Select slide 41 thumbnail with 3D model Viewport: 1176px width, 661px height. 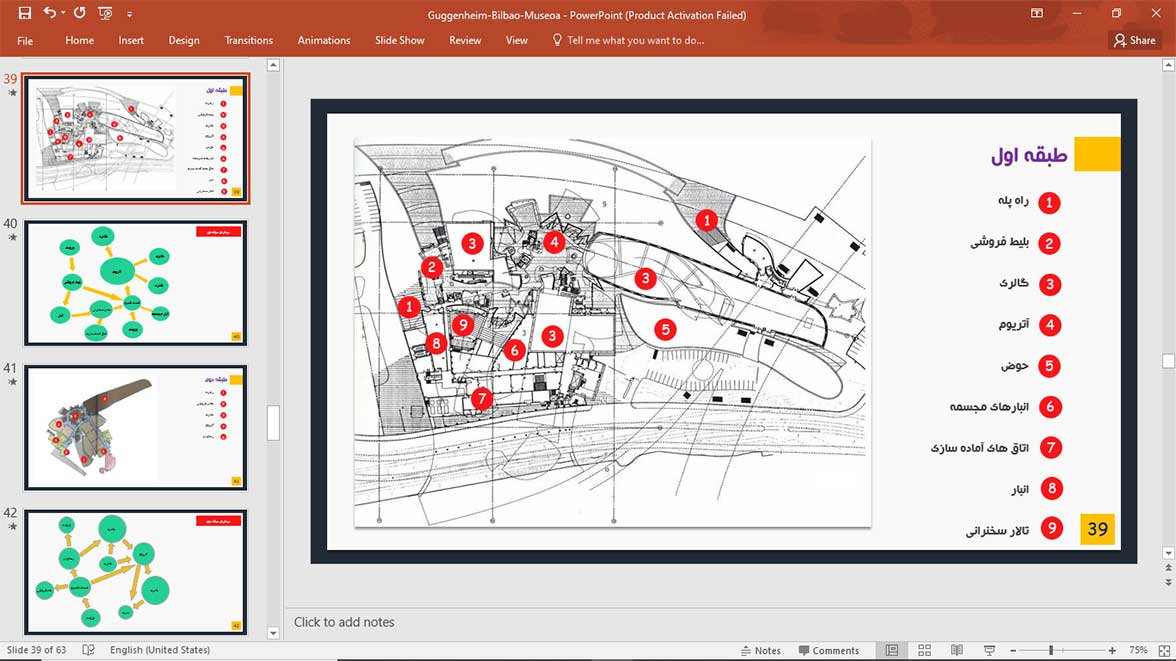coord(136,428)
